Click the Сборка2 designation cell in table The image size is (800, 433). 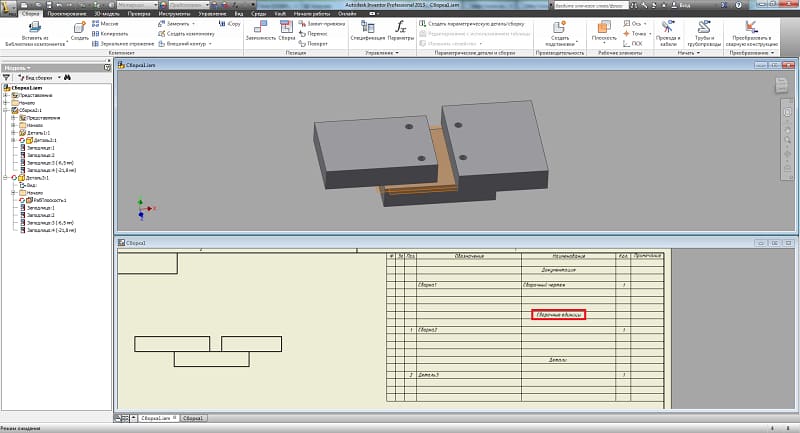pyautogui.click(x=468, y=330)
